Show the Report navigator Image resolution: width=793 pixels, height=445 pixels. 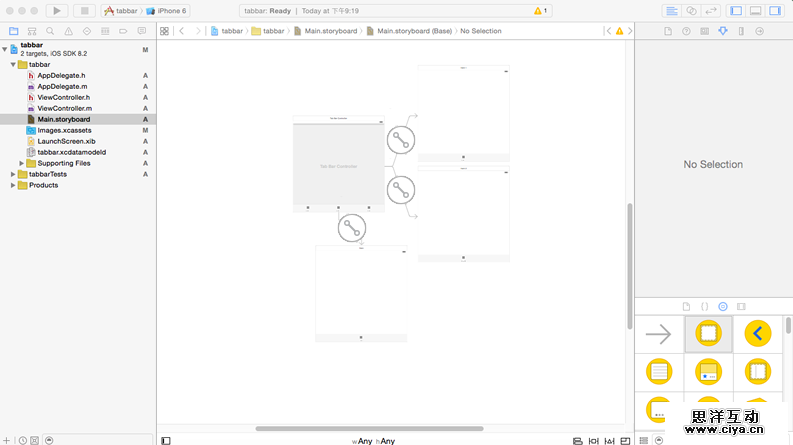[x=142, y=31]
